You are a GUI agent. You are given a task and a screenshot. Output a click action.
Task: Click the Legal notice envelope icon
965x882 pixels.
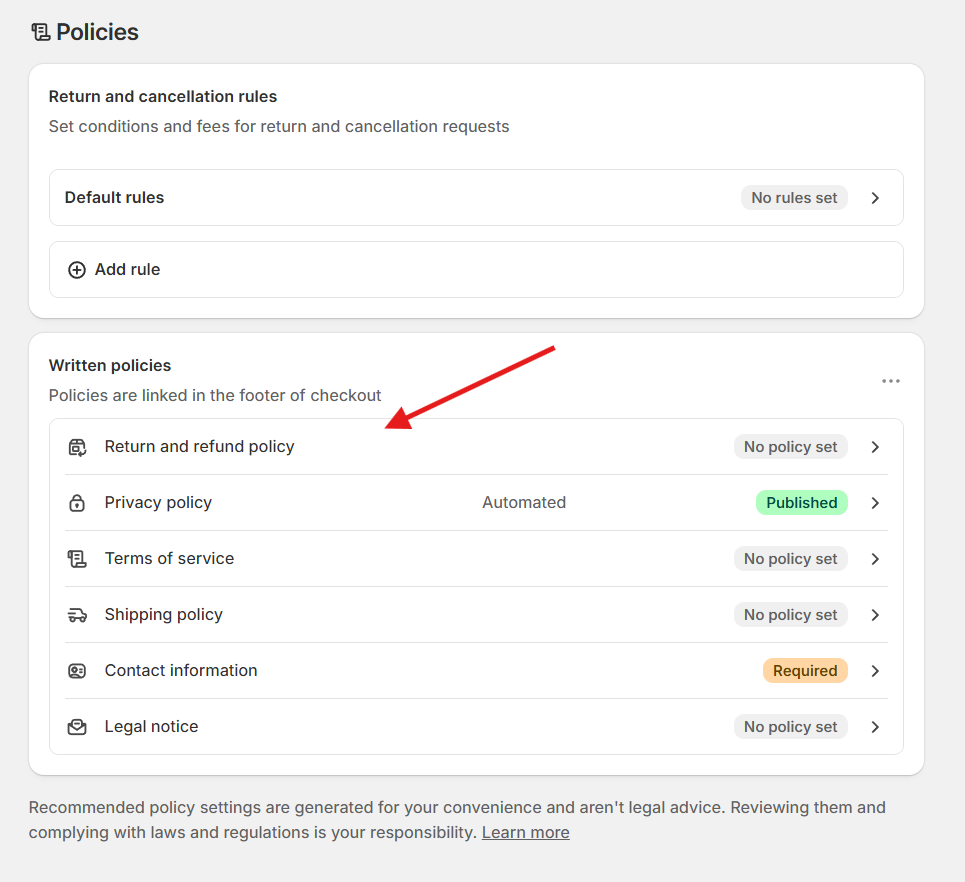77,727
